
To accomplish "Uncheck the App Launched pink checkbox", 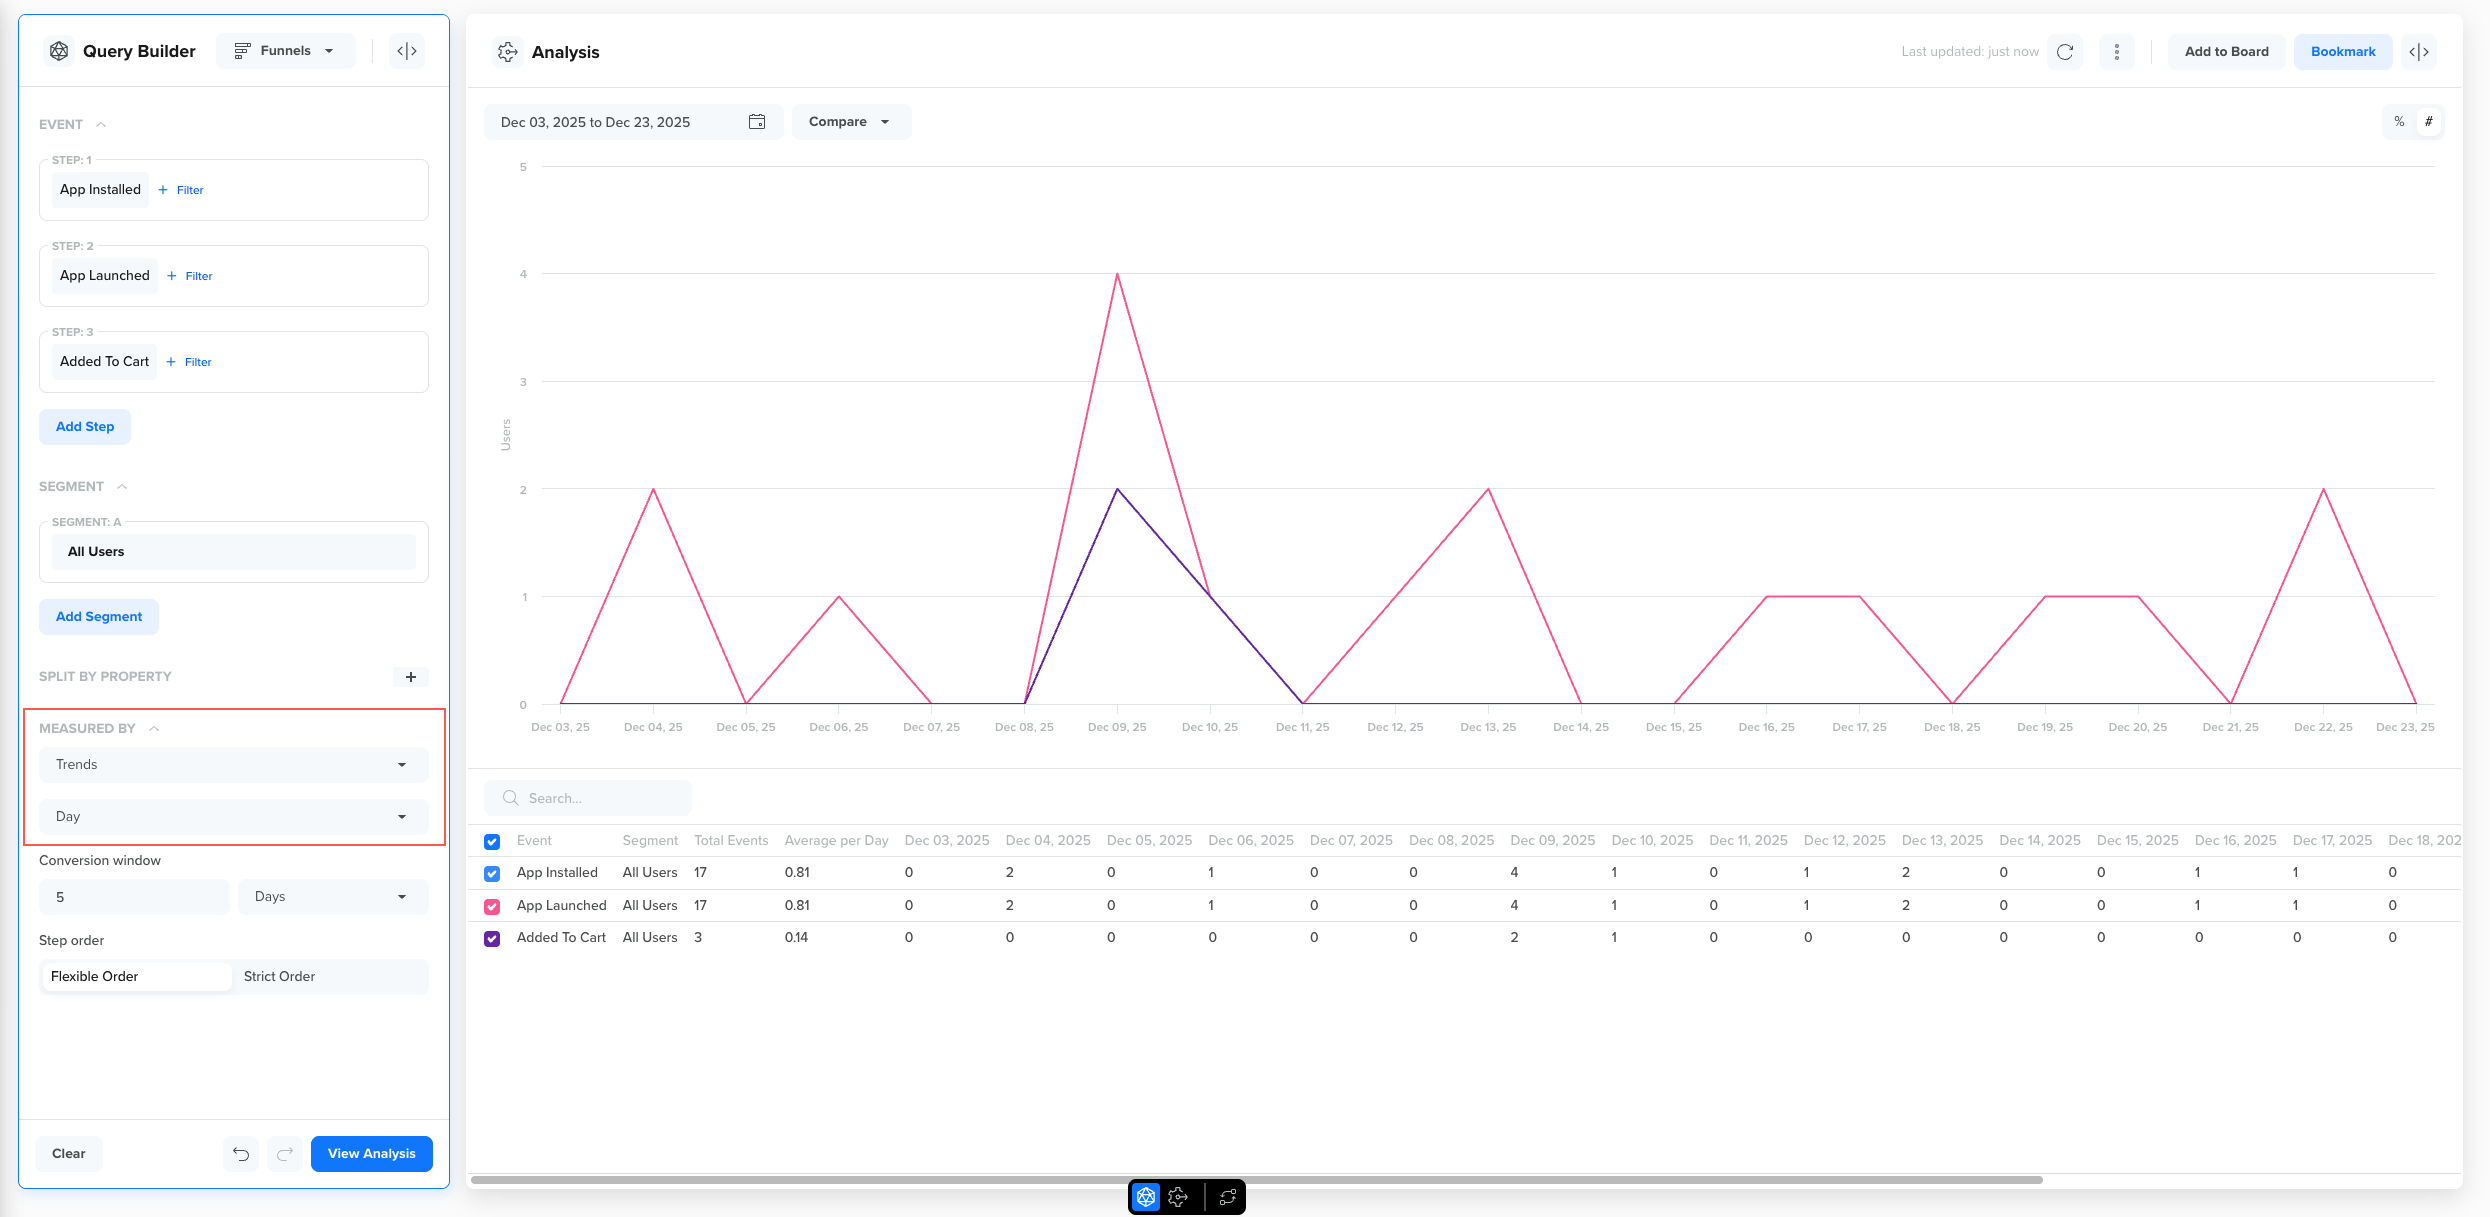I will 492,906.
